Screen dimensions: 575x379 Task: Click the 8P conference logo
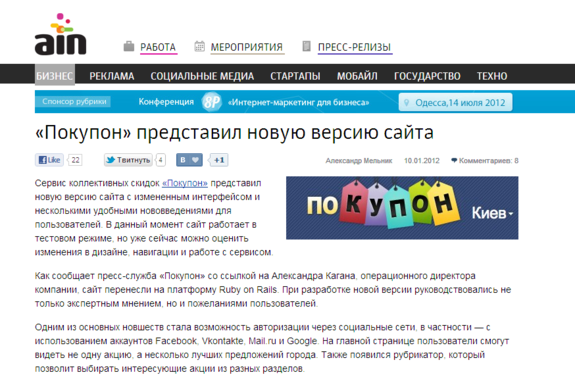click(x=212, y=102)
